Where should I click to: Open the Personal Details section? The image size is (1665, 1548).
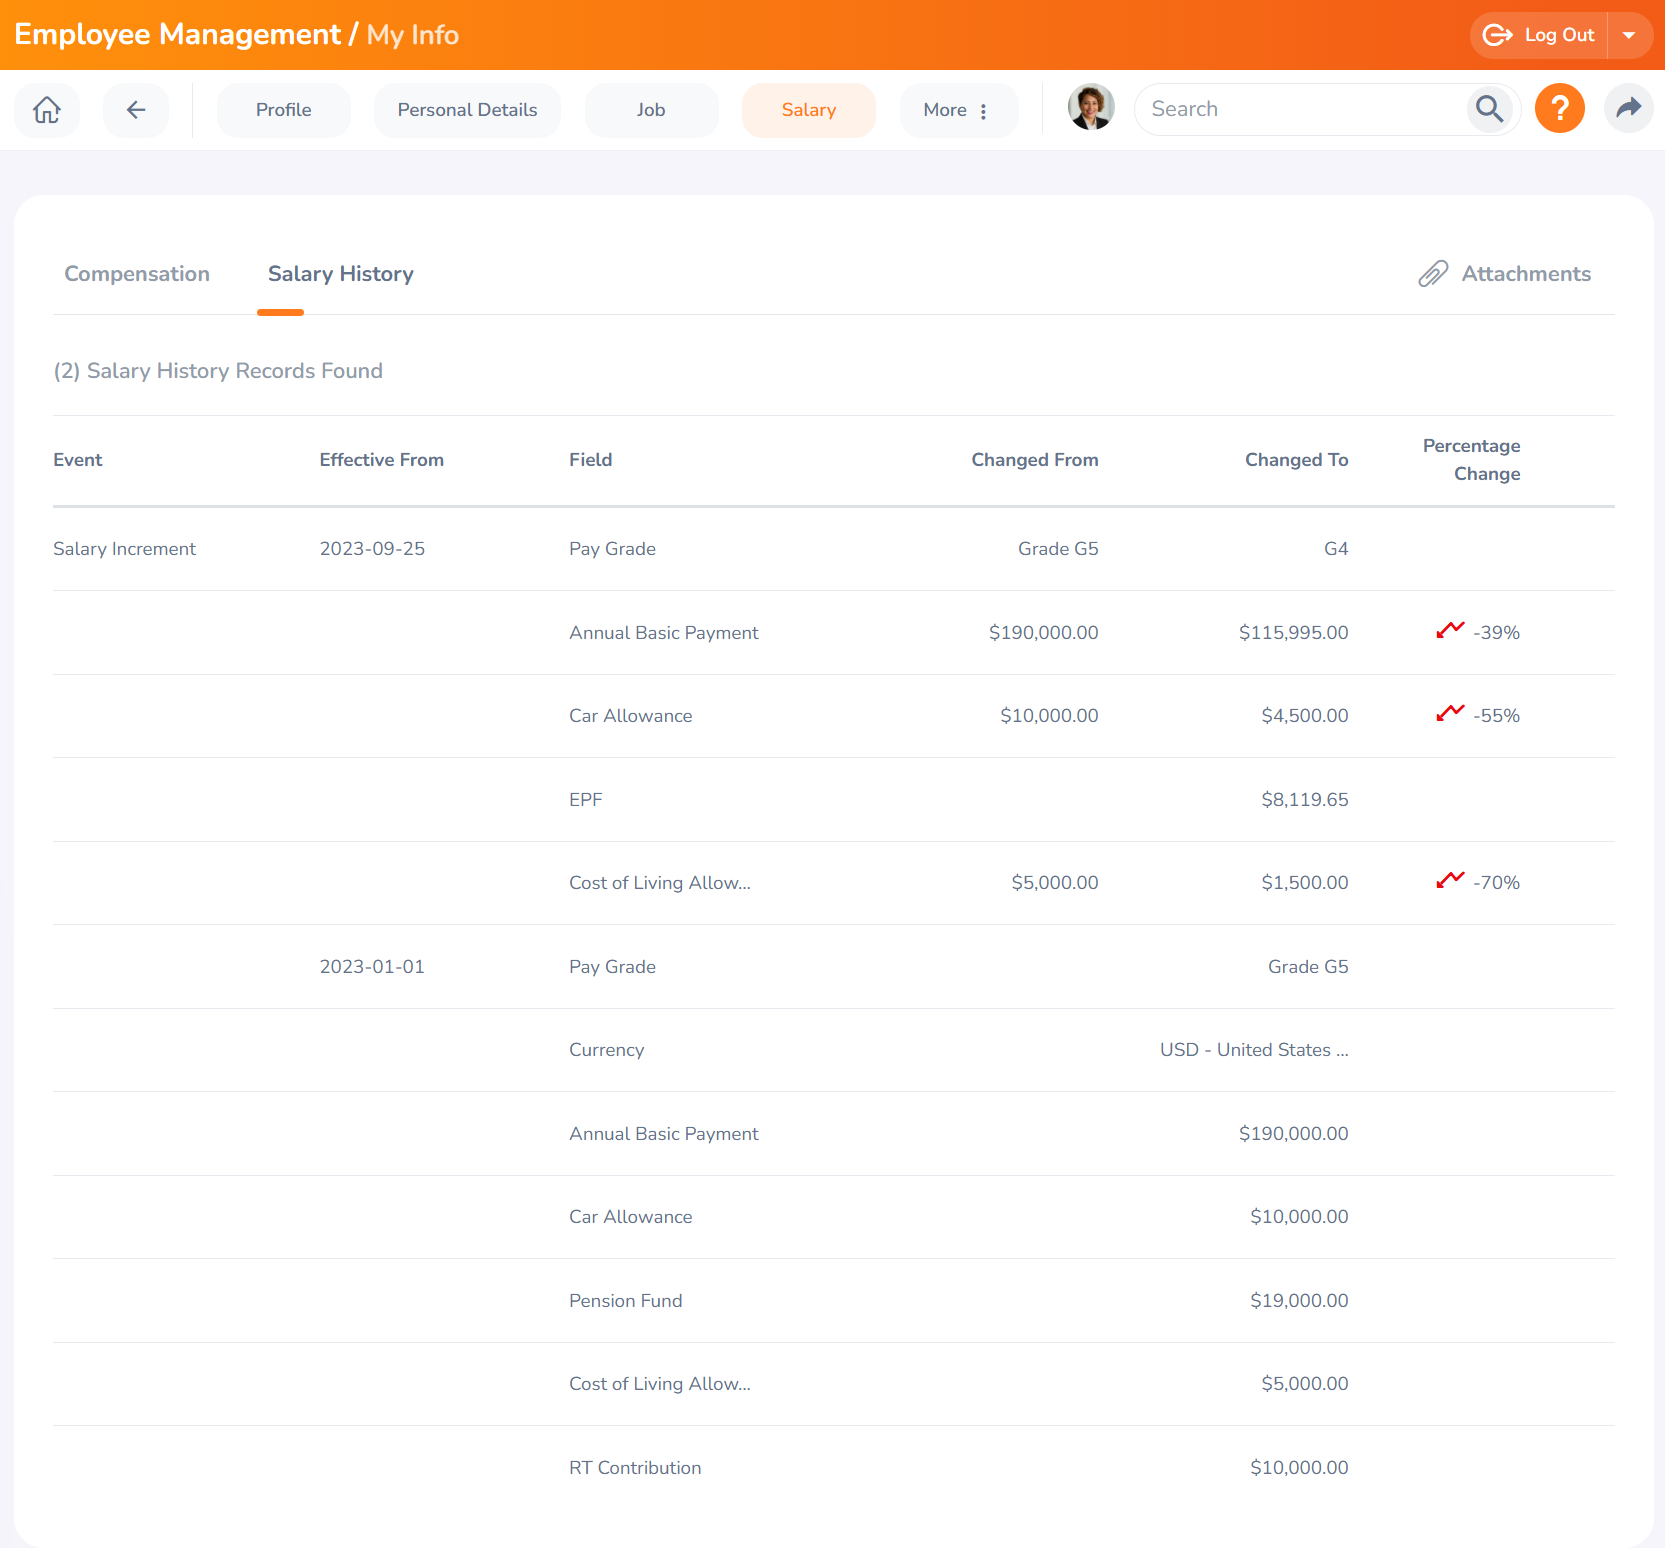pos(467,110)
